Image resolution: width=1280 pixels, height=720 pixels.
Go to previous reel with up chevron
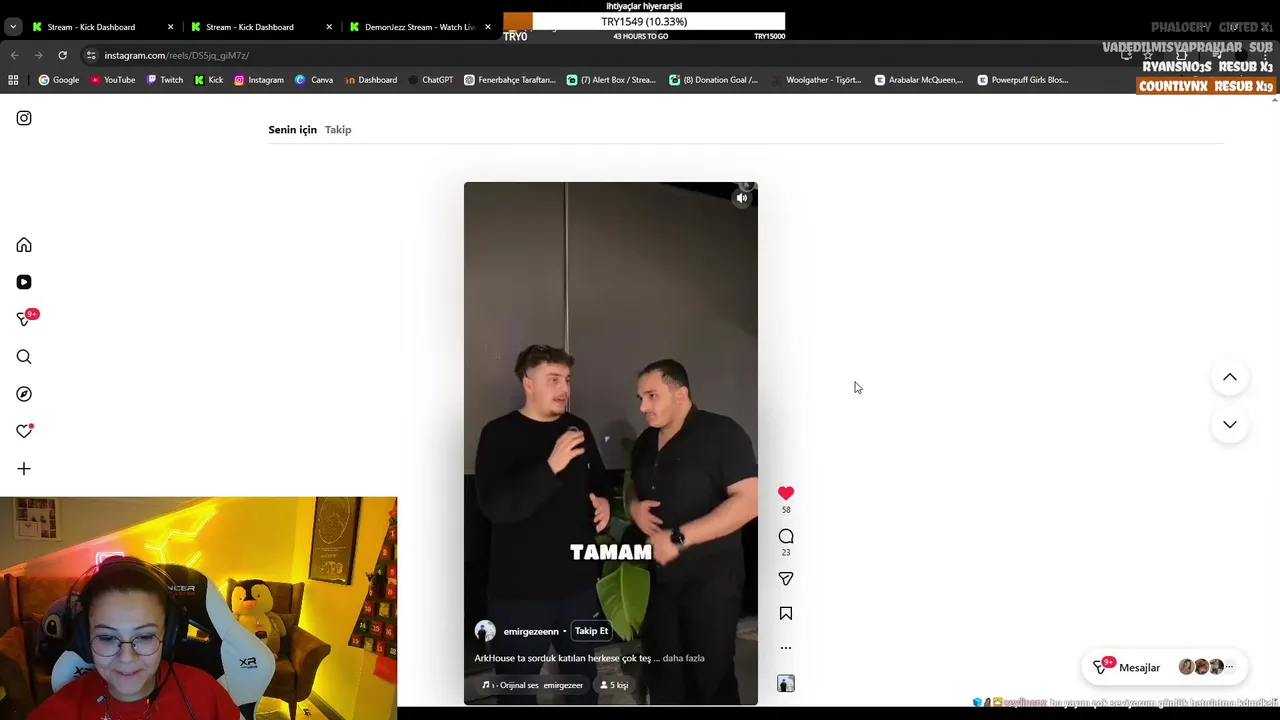point(1230,377)
